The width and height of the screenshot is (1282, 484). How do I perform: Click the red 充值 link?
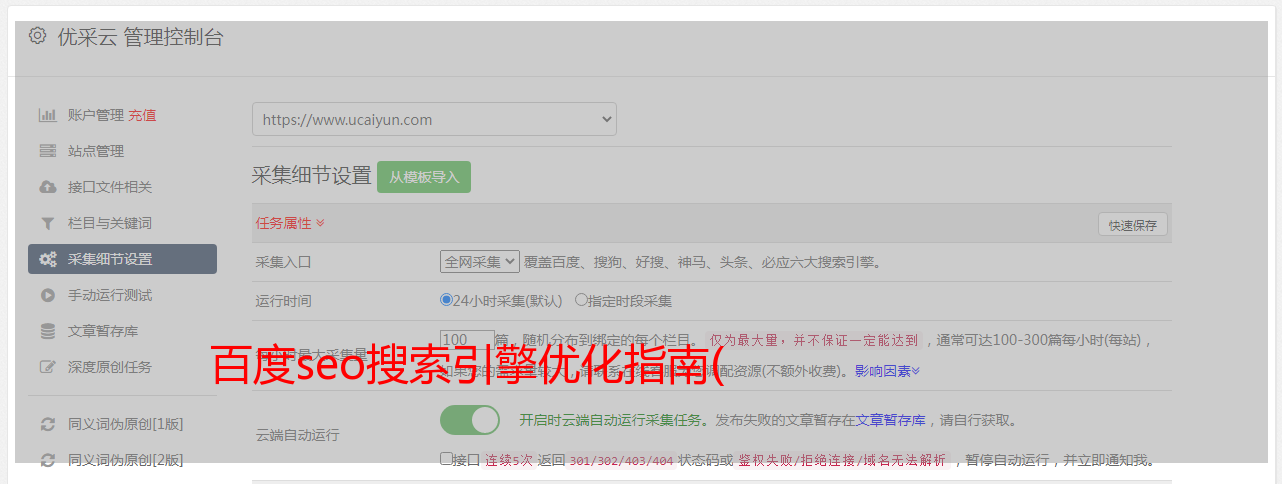coord(142,115)
